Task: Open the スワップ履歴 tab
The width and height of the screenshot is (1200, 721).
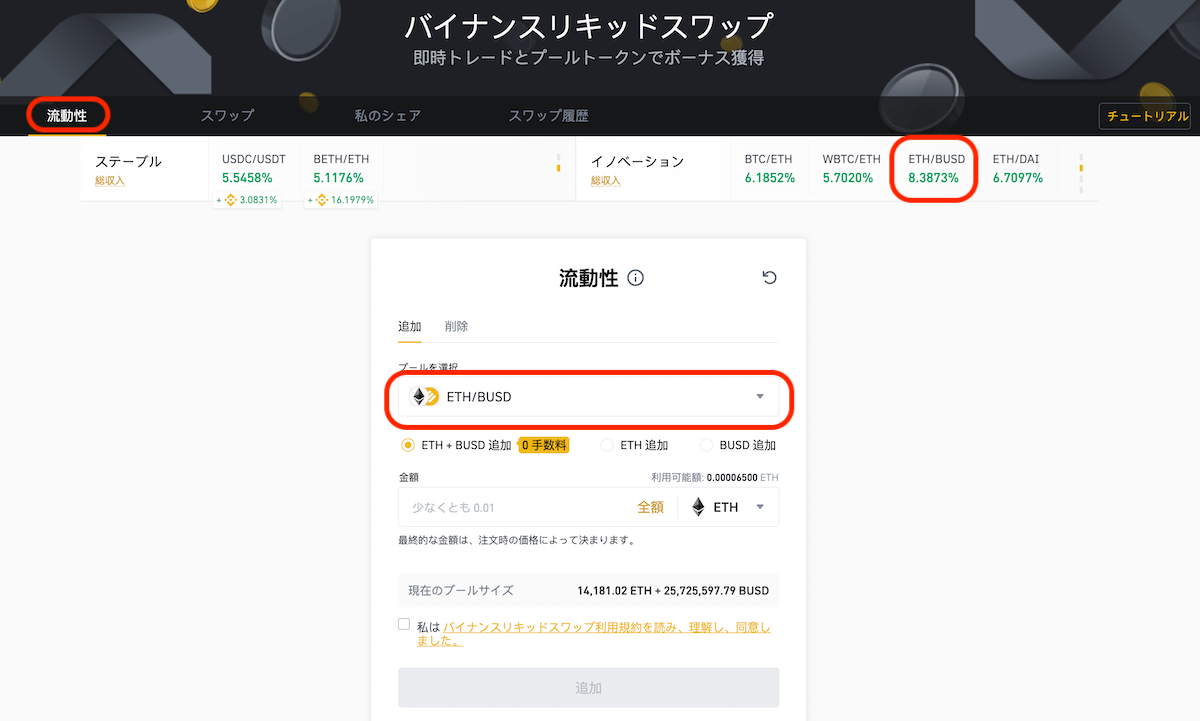Action: (x=548, y=116)
